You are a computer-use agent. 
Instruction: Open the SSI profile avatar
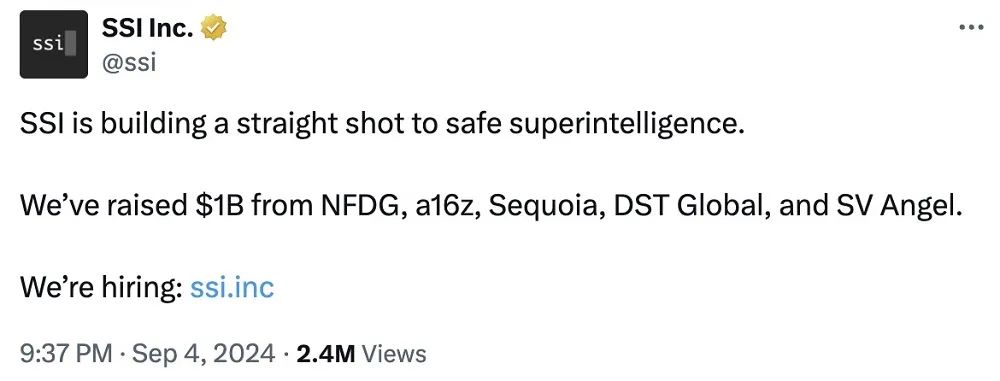click(x=54, y=44)
